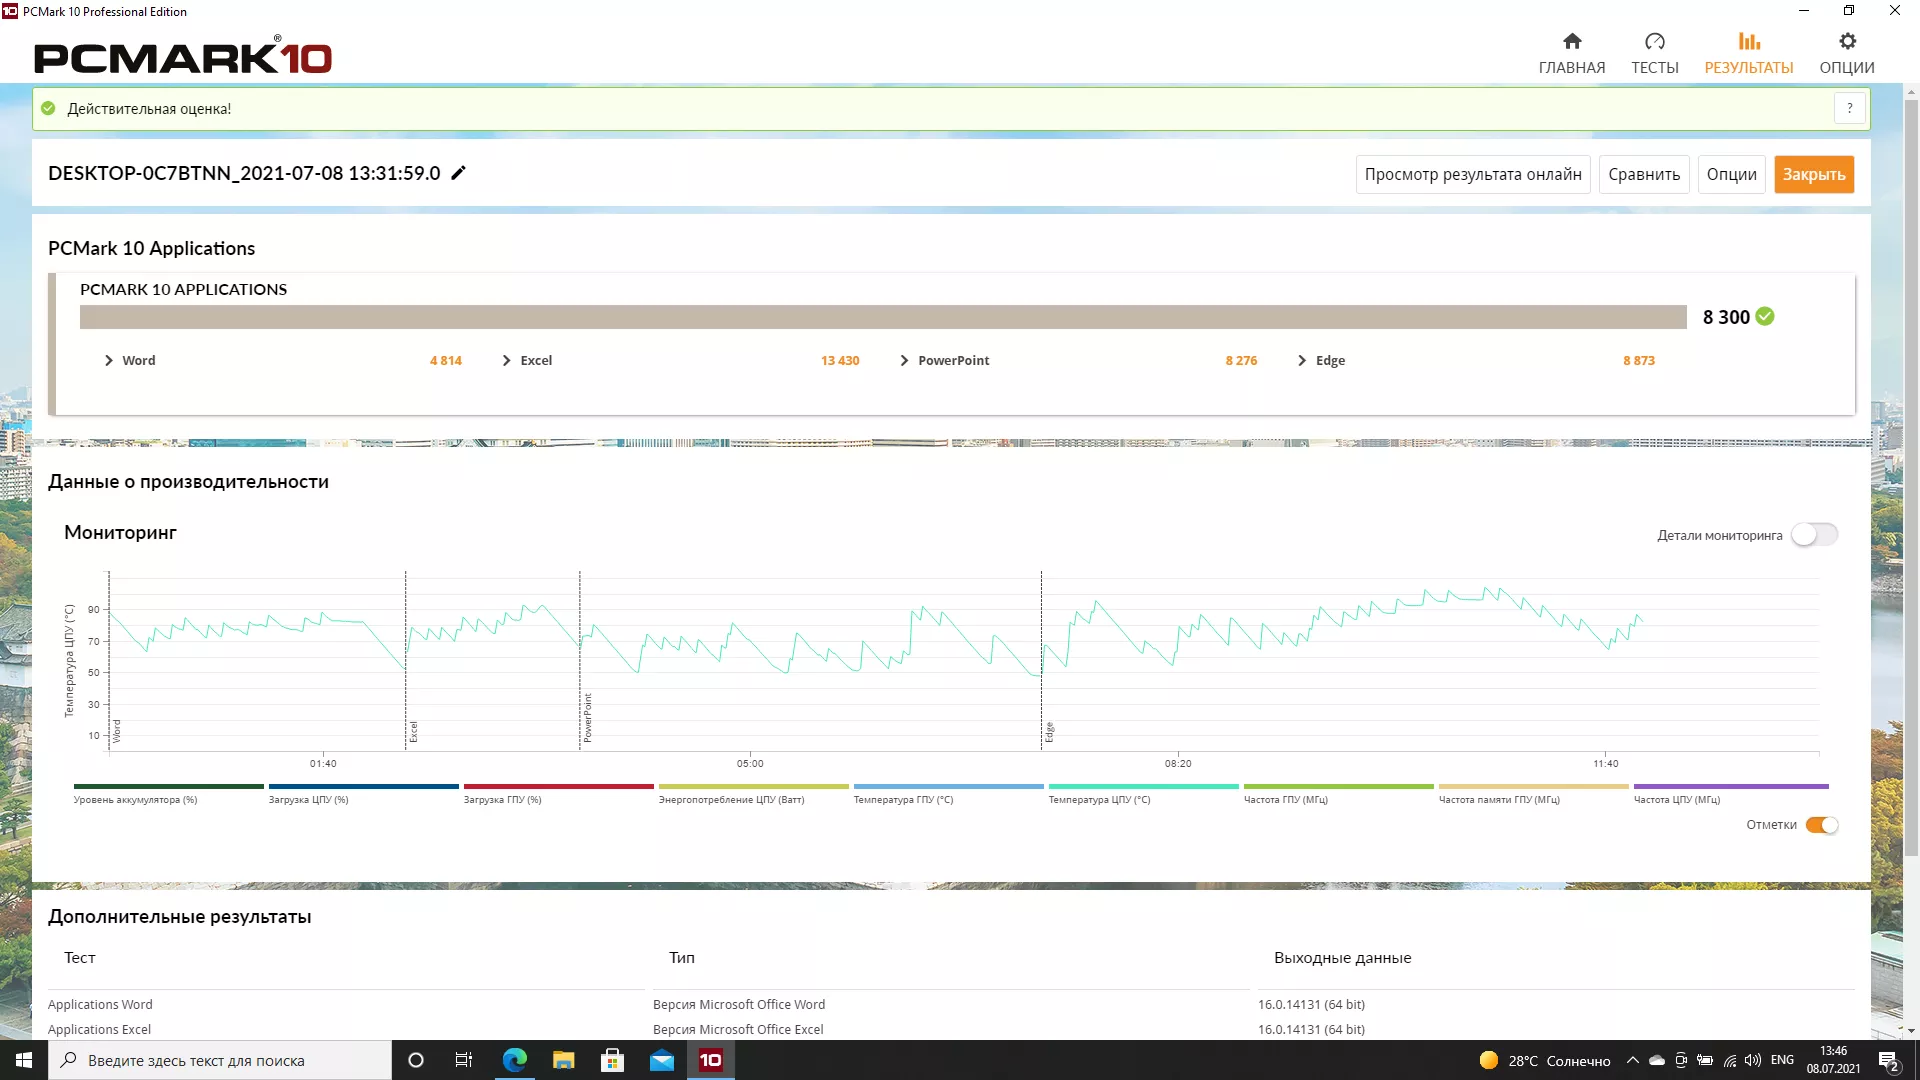Viewport: 1920px width, 1080px height.
Task: Open the Wi-Fi network tray icon
Action: point(1729,1060)
